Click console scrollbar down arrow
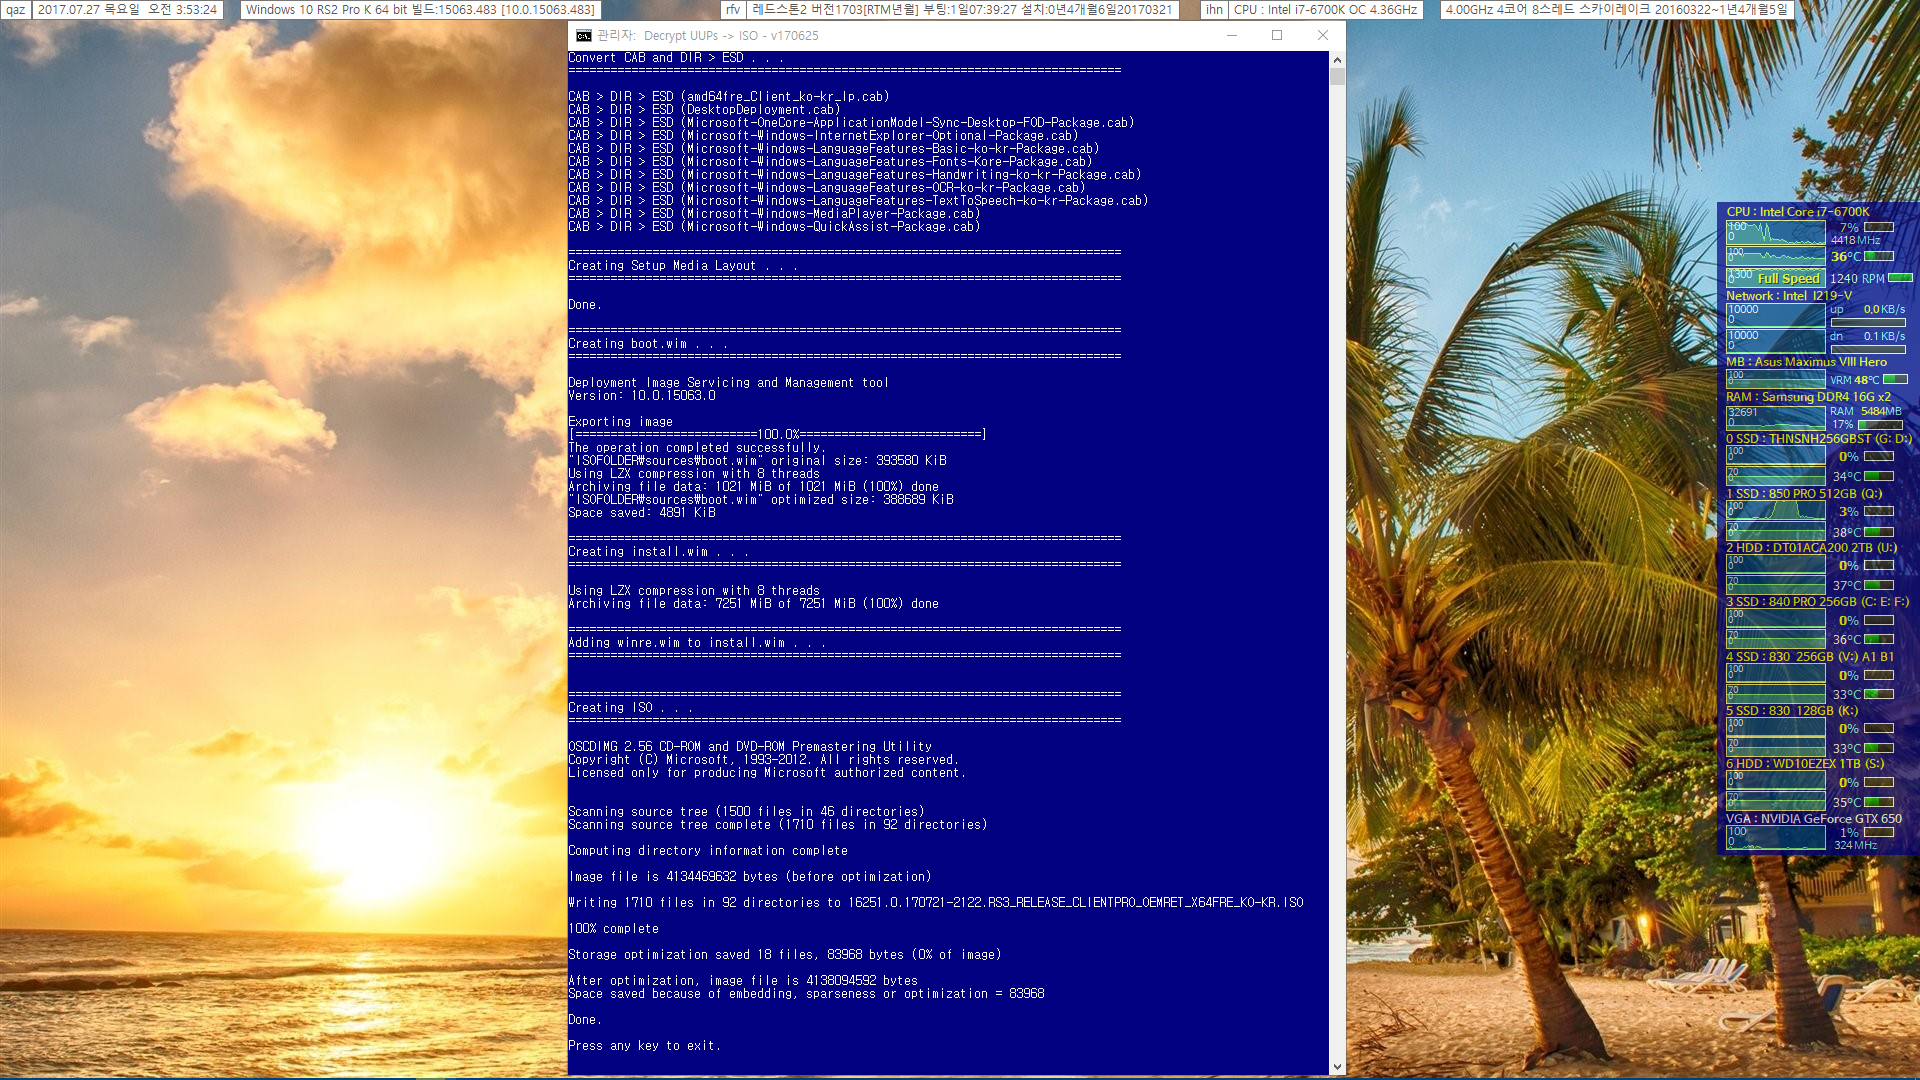The image size is (1920, 1080). pos(1337,1067)
